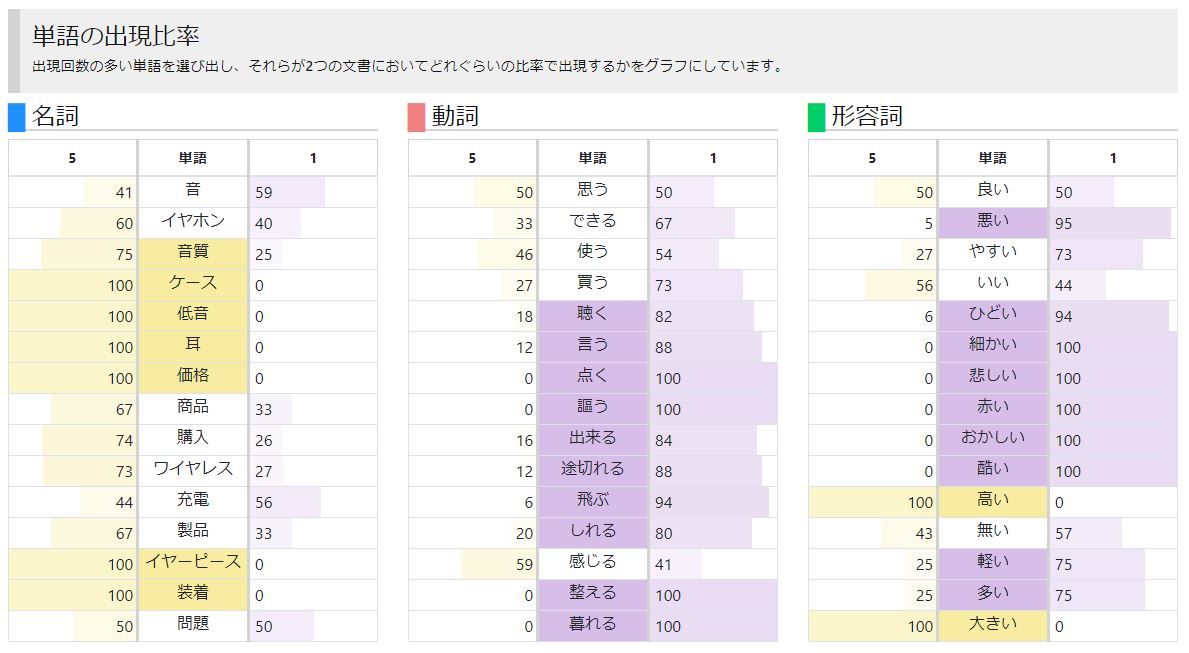
Task: Select the 単語の出現比率 page title
Action: coord(116,36)
